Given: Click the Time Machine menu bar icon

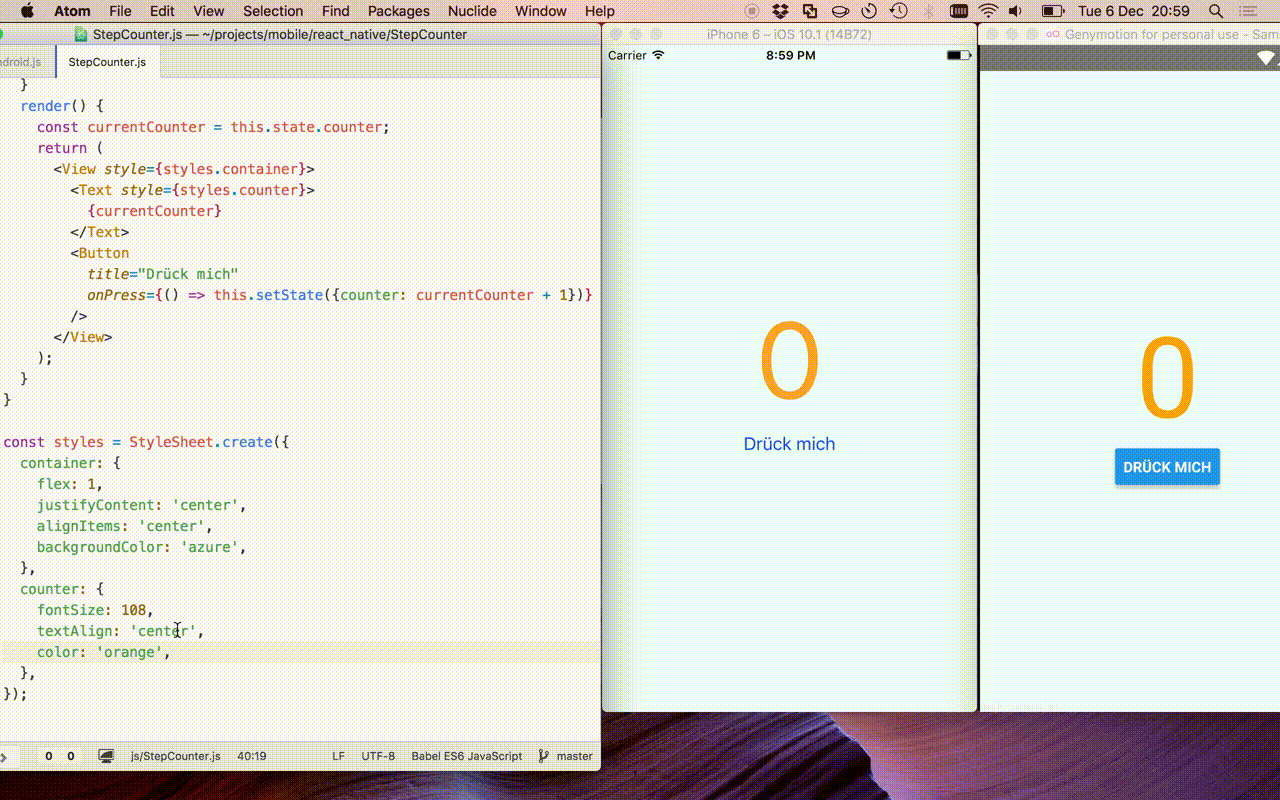Looking at the screenshot, I should click(x=897, y=11).
